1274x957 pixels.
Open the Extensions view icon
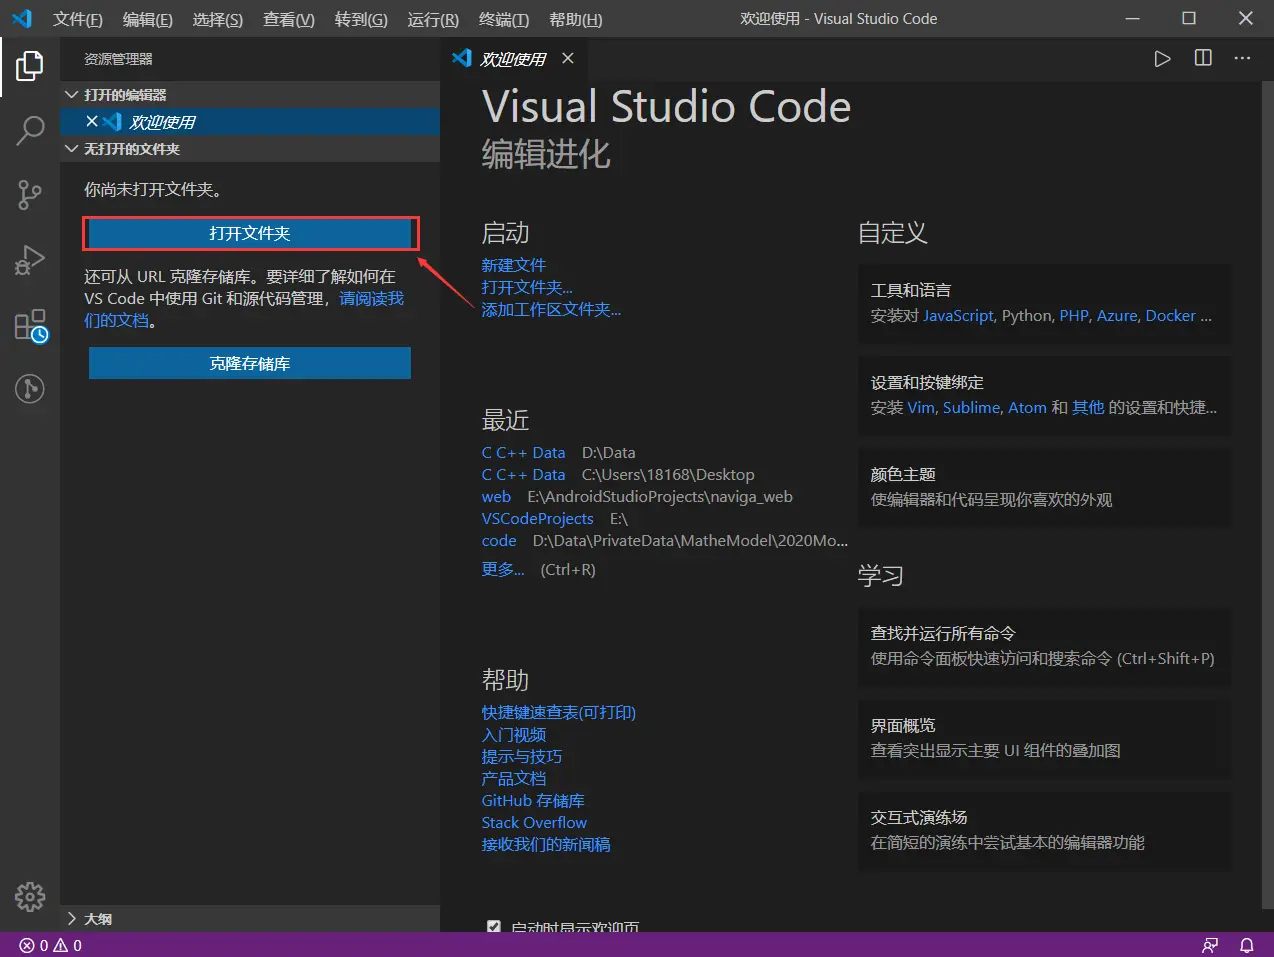[x=30, y=325]
